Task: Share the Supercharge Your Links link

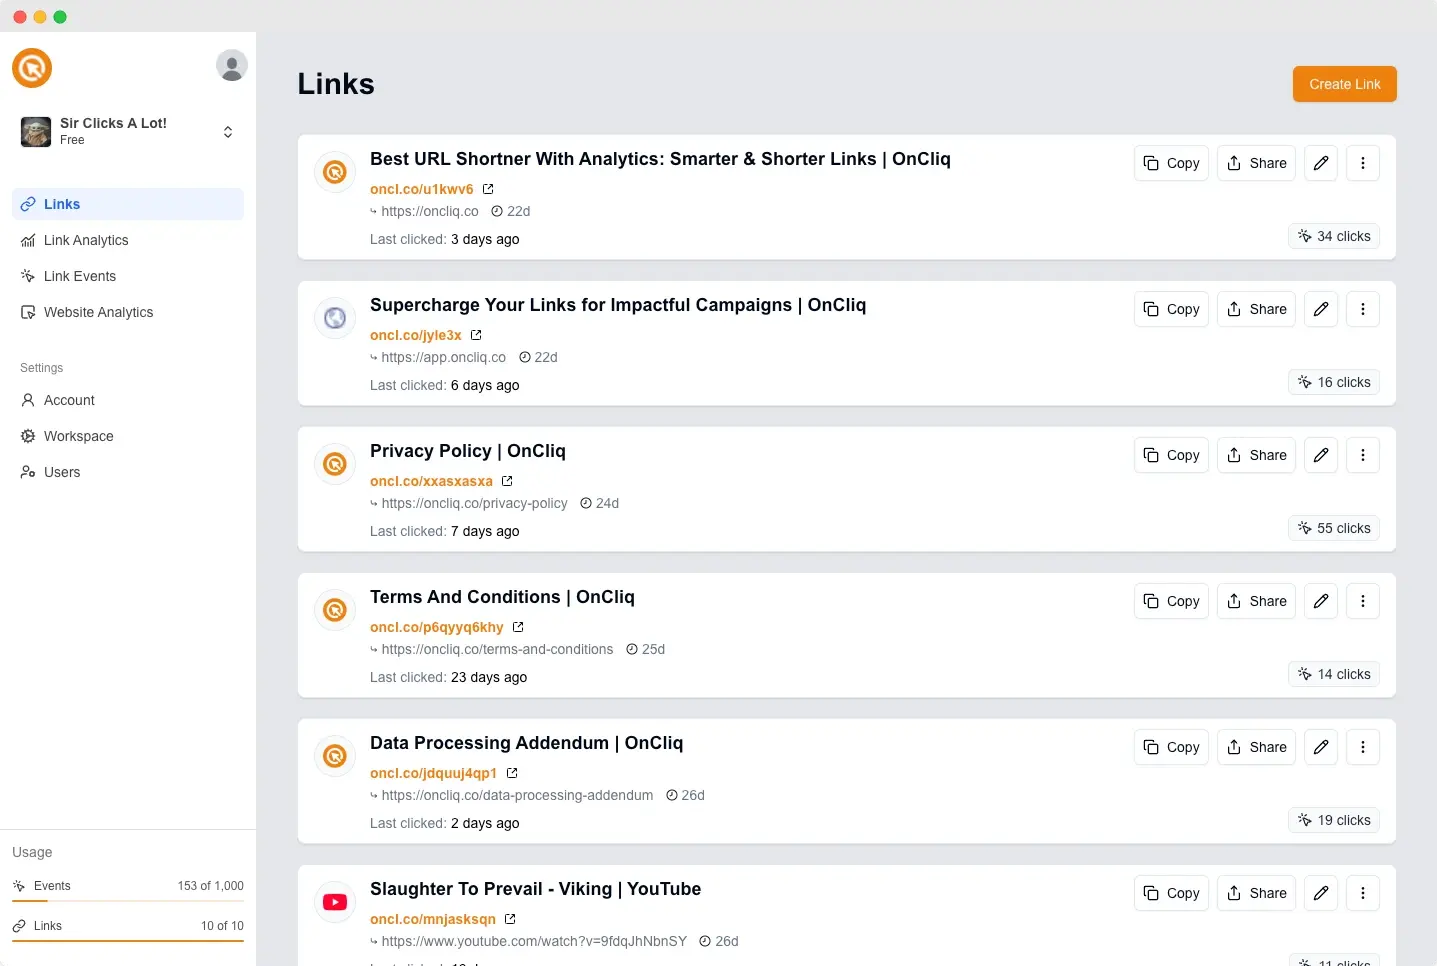Action: pyautogui.click(x=1256, y=309)
